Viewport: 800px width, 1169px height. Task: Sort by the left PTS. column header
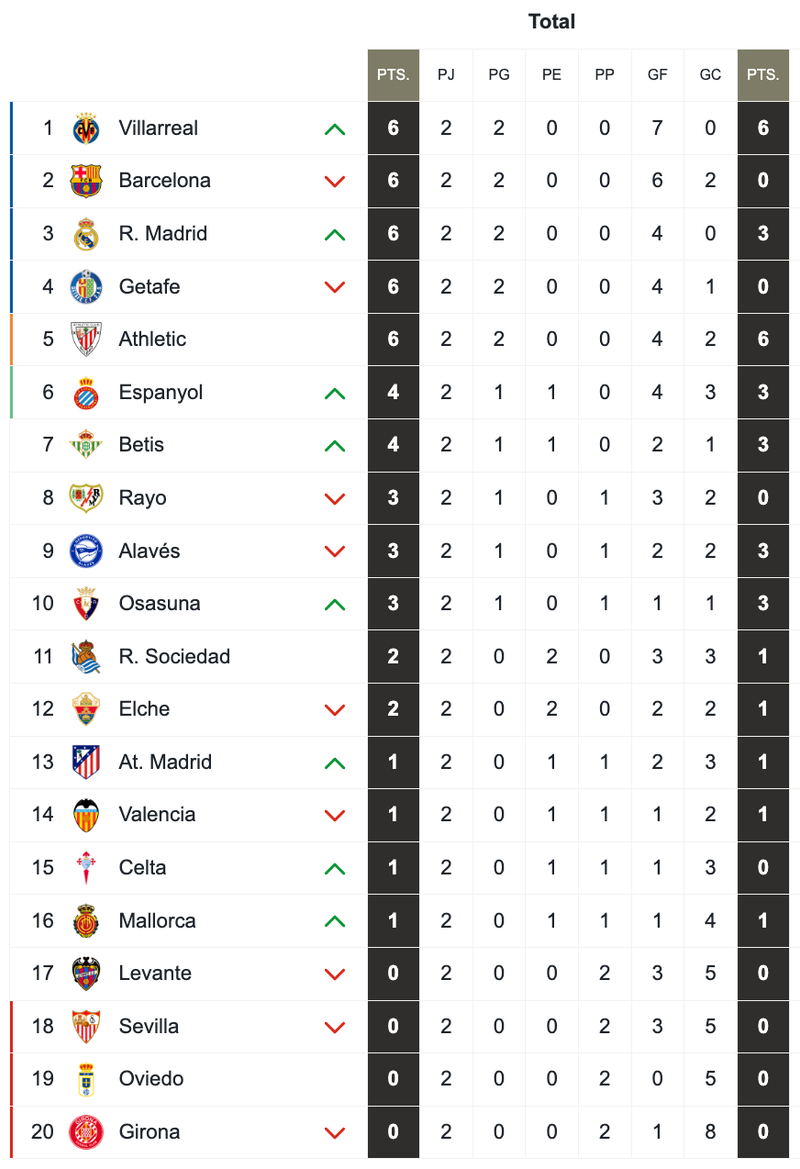[393, 75]
